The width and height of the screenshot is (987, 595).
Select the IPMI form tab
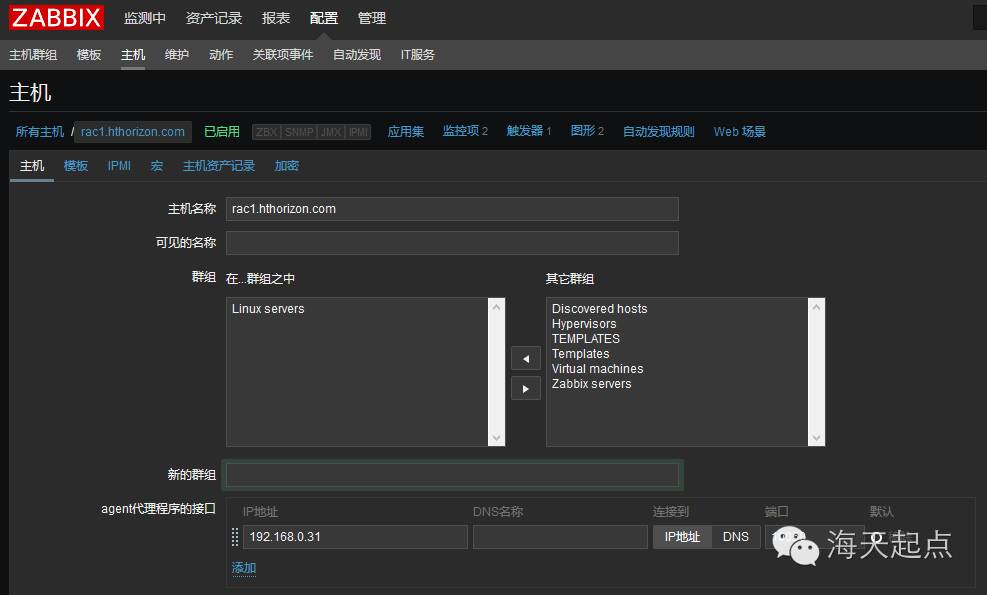pos(119,166)
